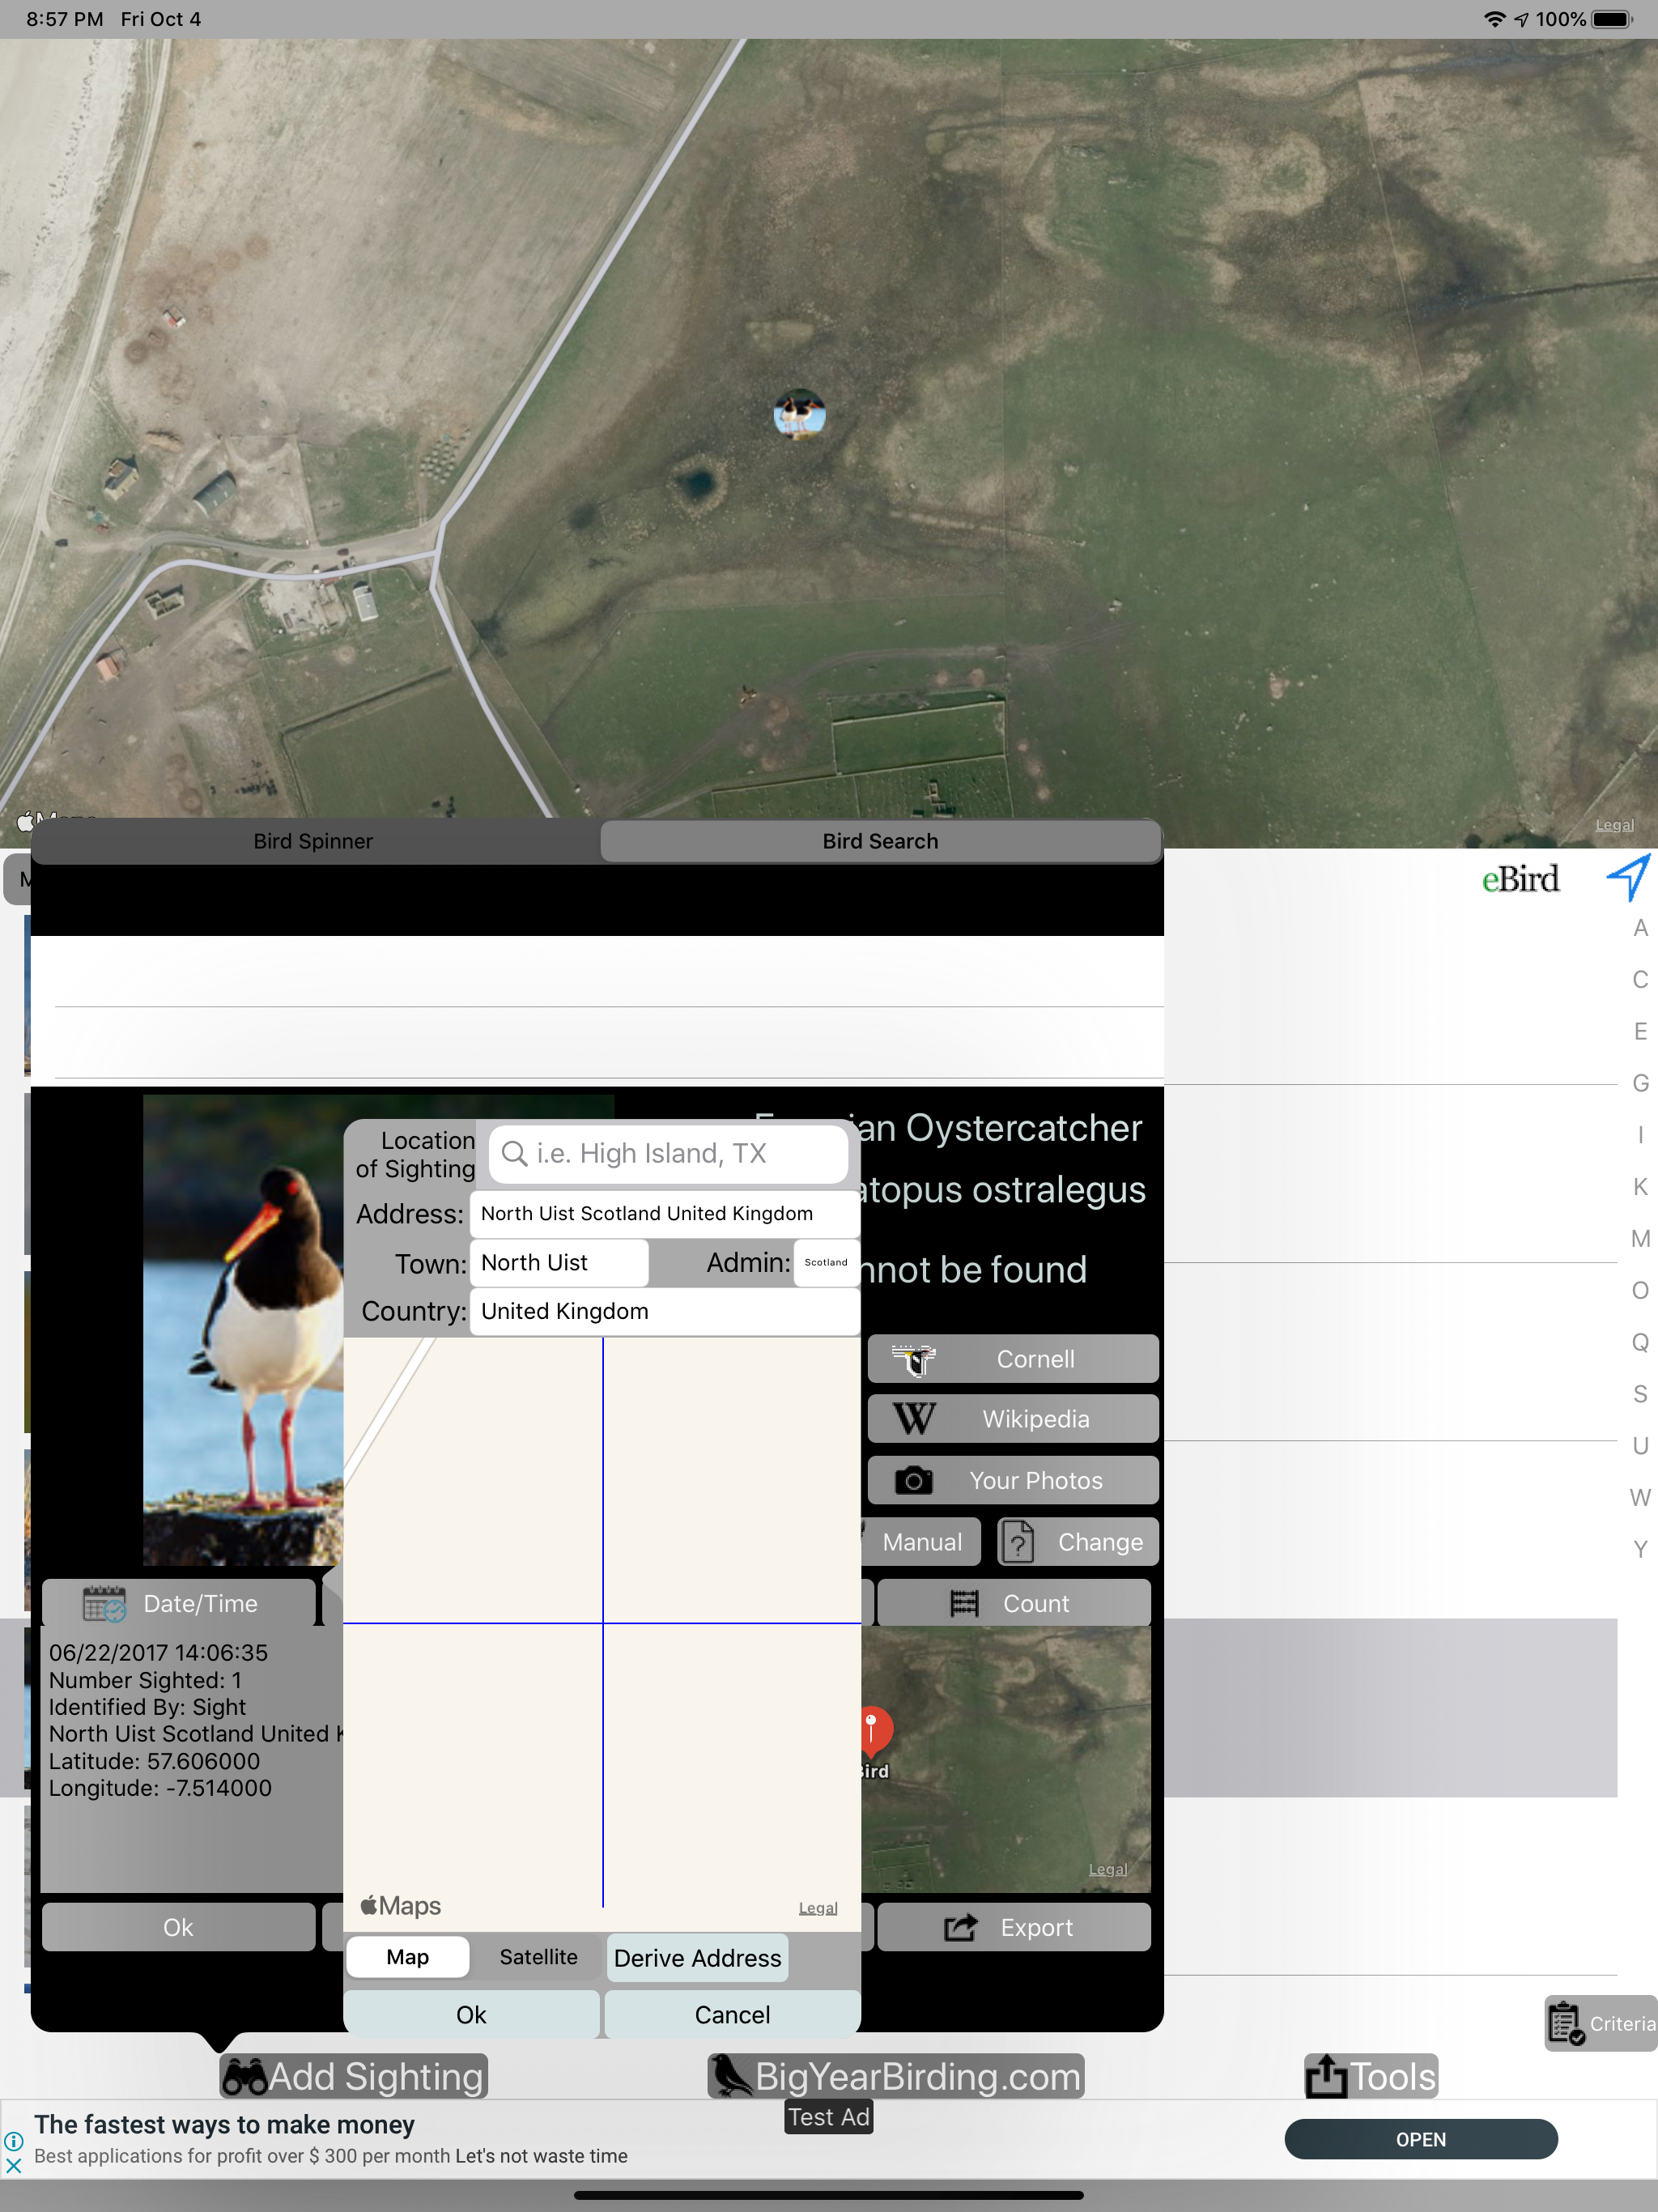
Task: Jump to index letter U
Action: (1640, 1446)
